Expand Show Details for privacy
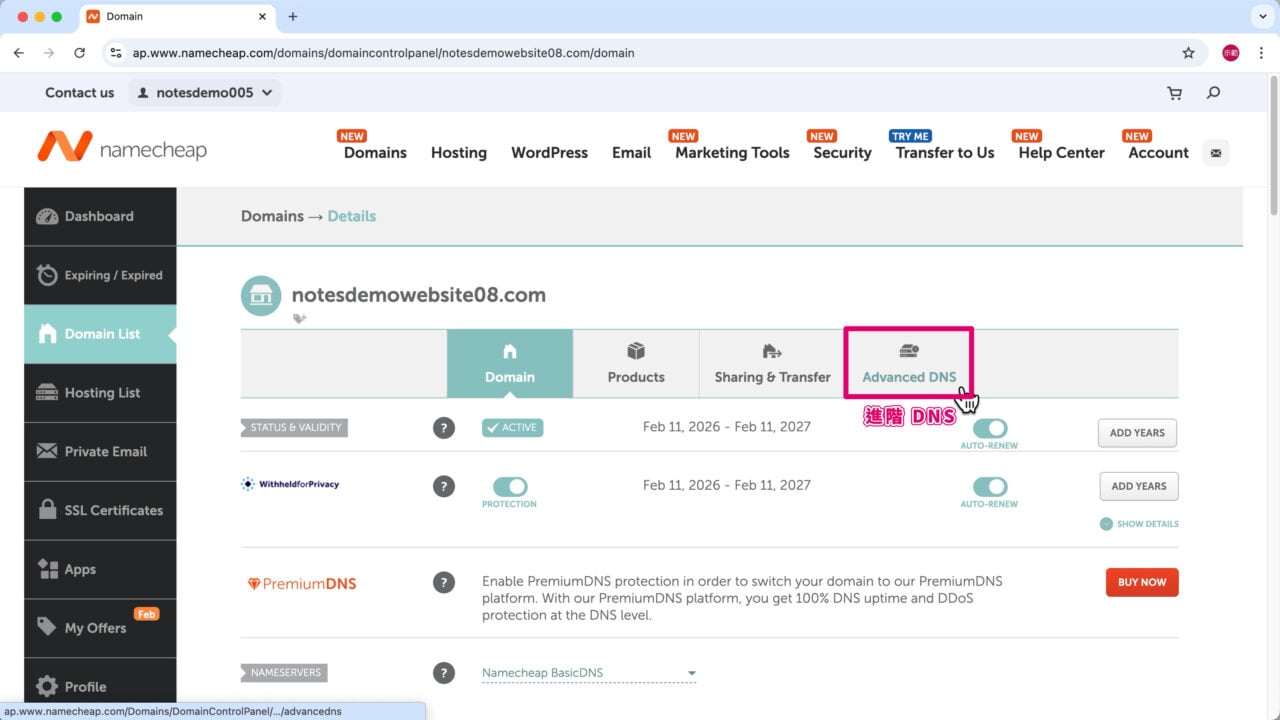This screenshot has width=1280, height=720. [x=1139, y=524]
